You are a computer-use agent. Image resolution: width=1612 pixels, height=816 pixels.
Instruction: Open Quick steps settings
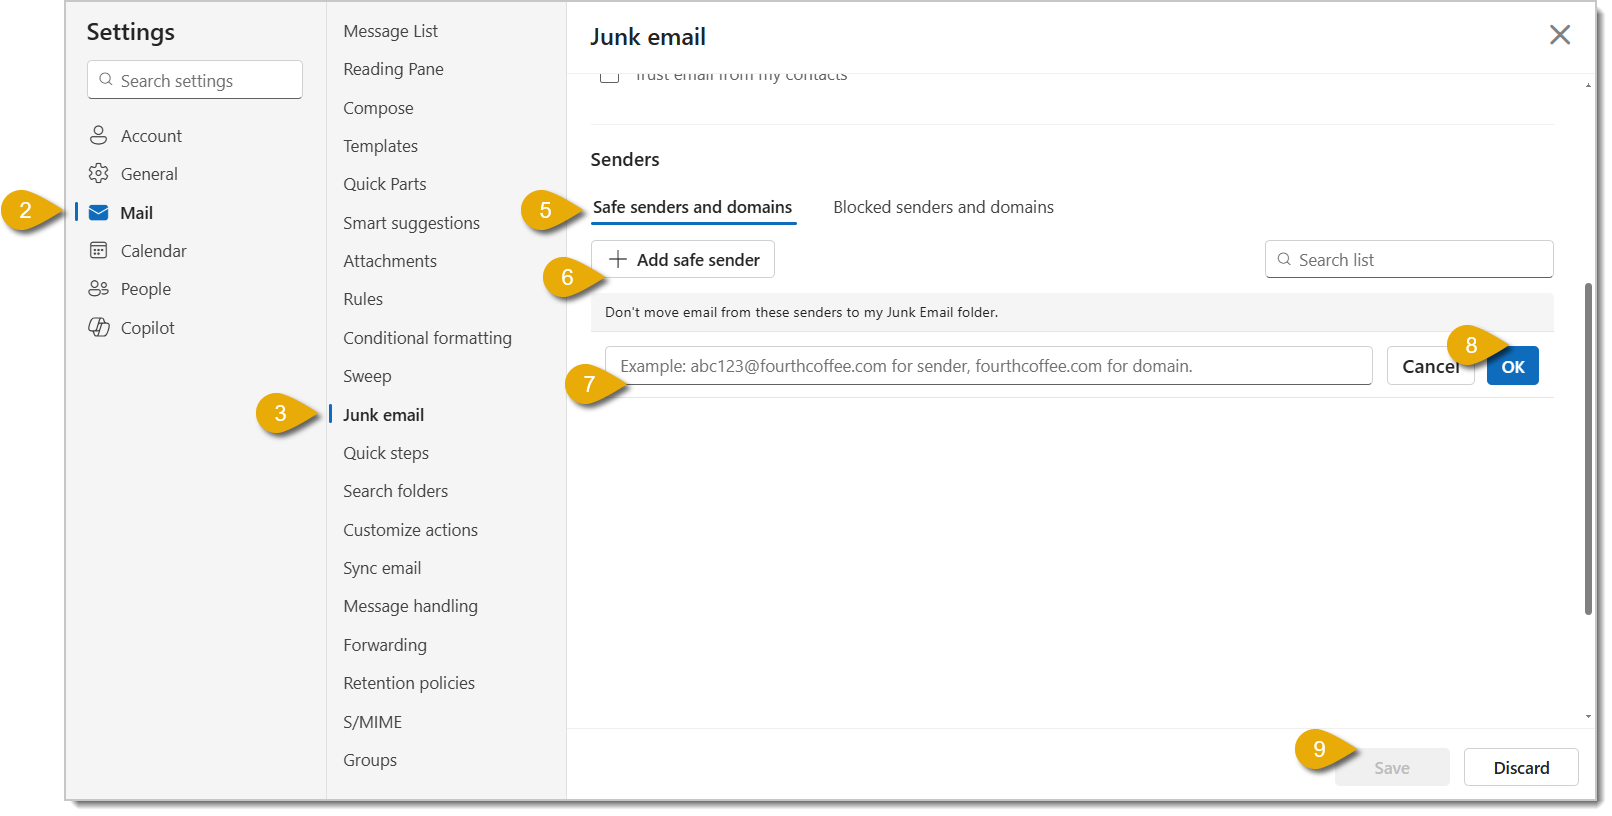(386, 453)
